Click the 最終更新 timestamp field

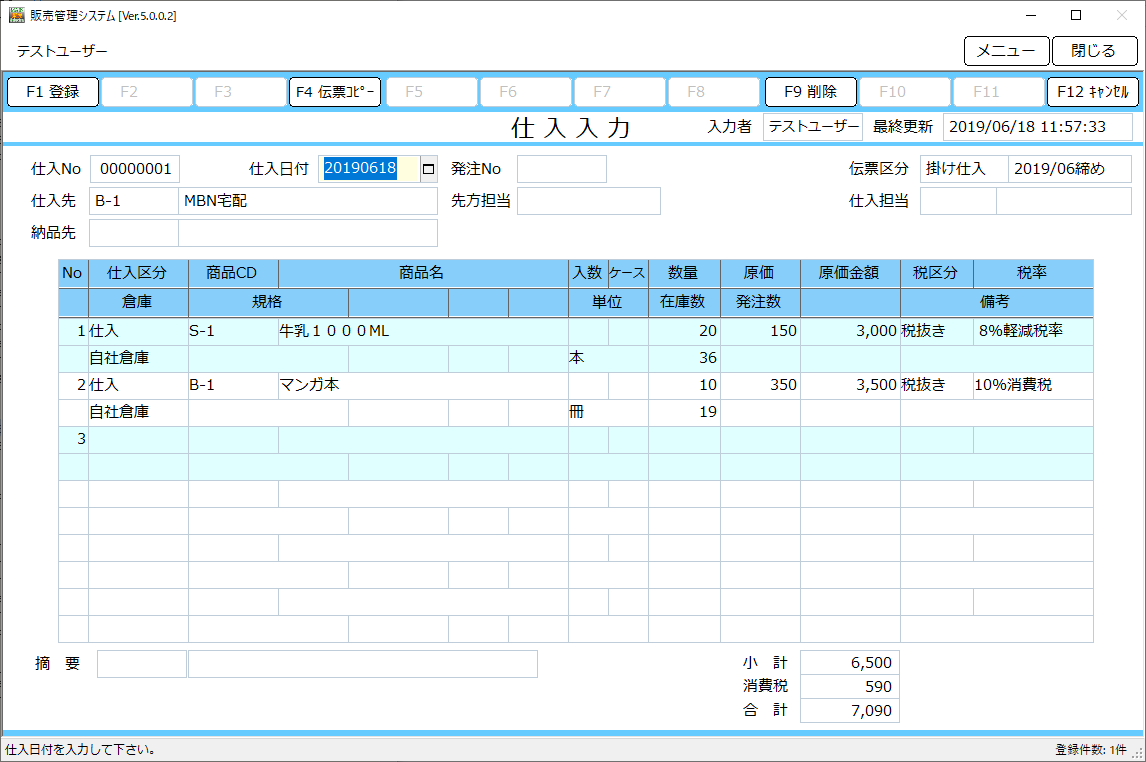click(x=1038, y=127)
